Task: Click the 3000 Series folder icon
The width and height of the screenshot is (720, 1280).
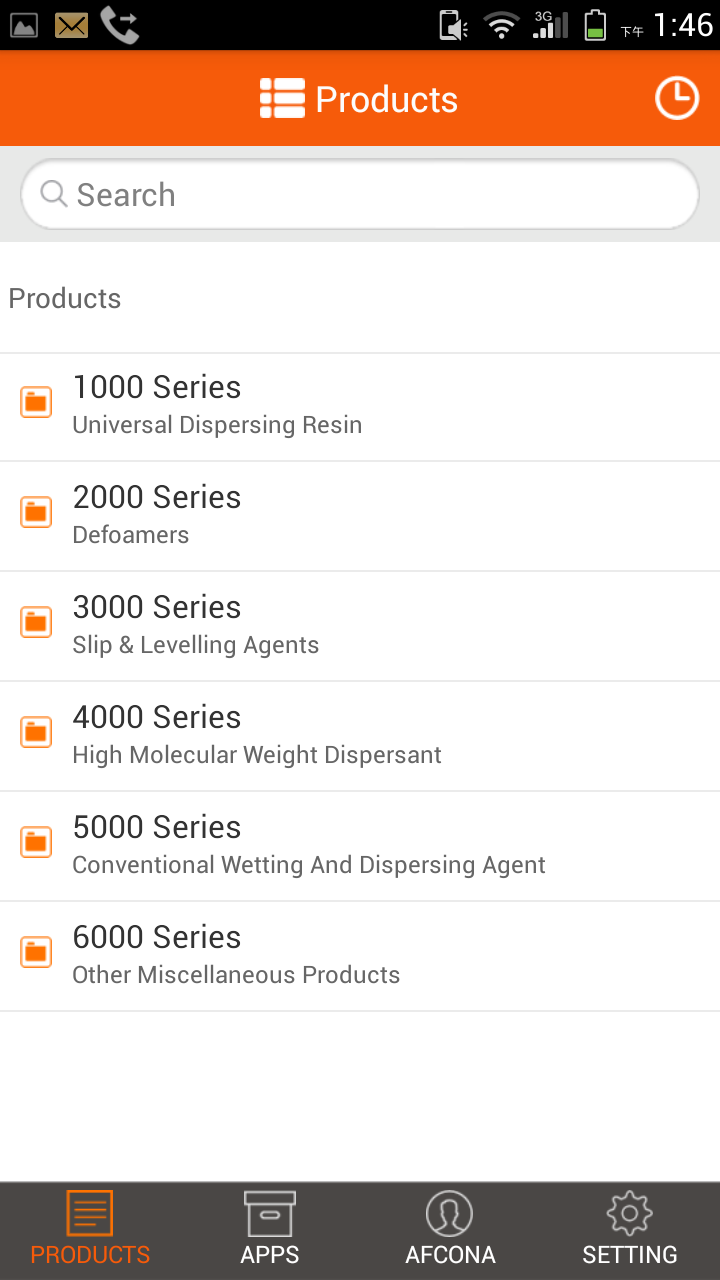Action: 37,622
